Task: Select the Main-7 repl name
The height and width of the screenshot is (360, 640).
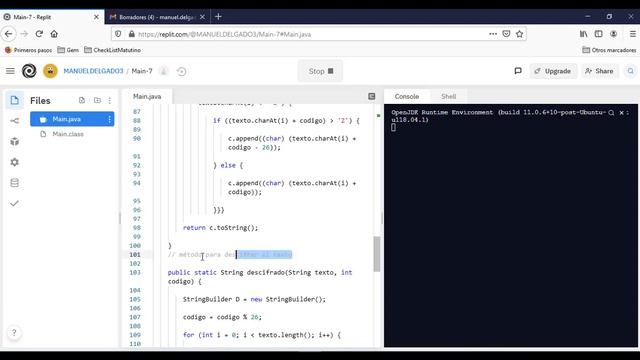Action: (x=142, y=71)
